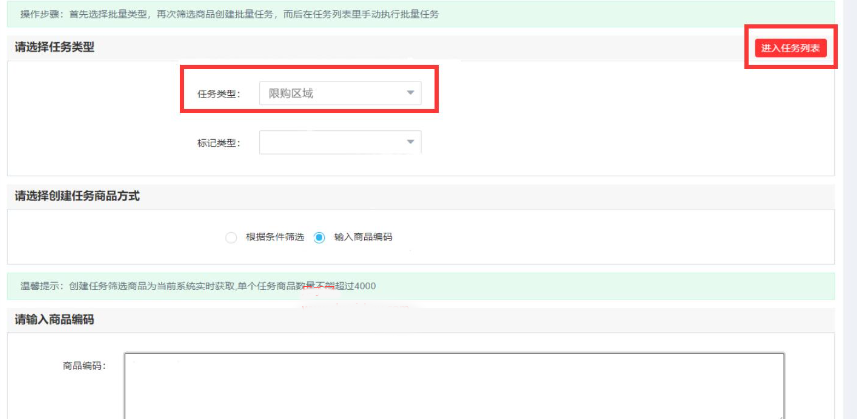
Task: Click the arrow icon in 标记类型 dropdown
Action: click(x=410, y=143)
